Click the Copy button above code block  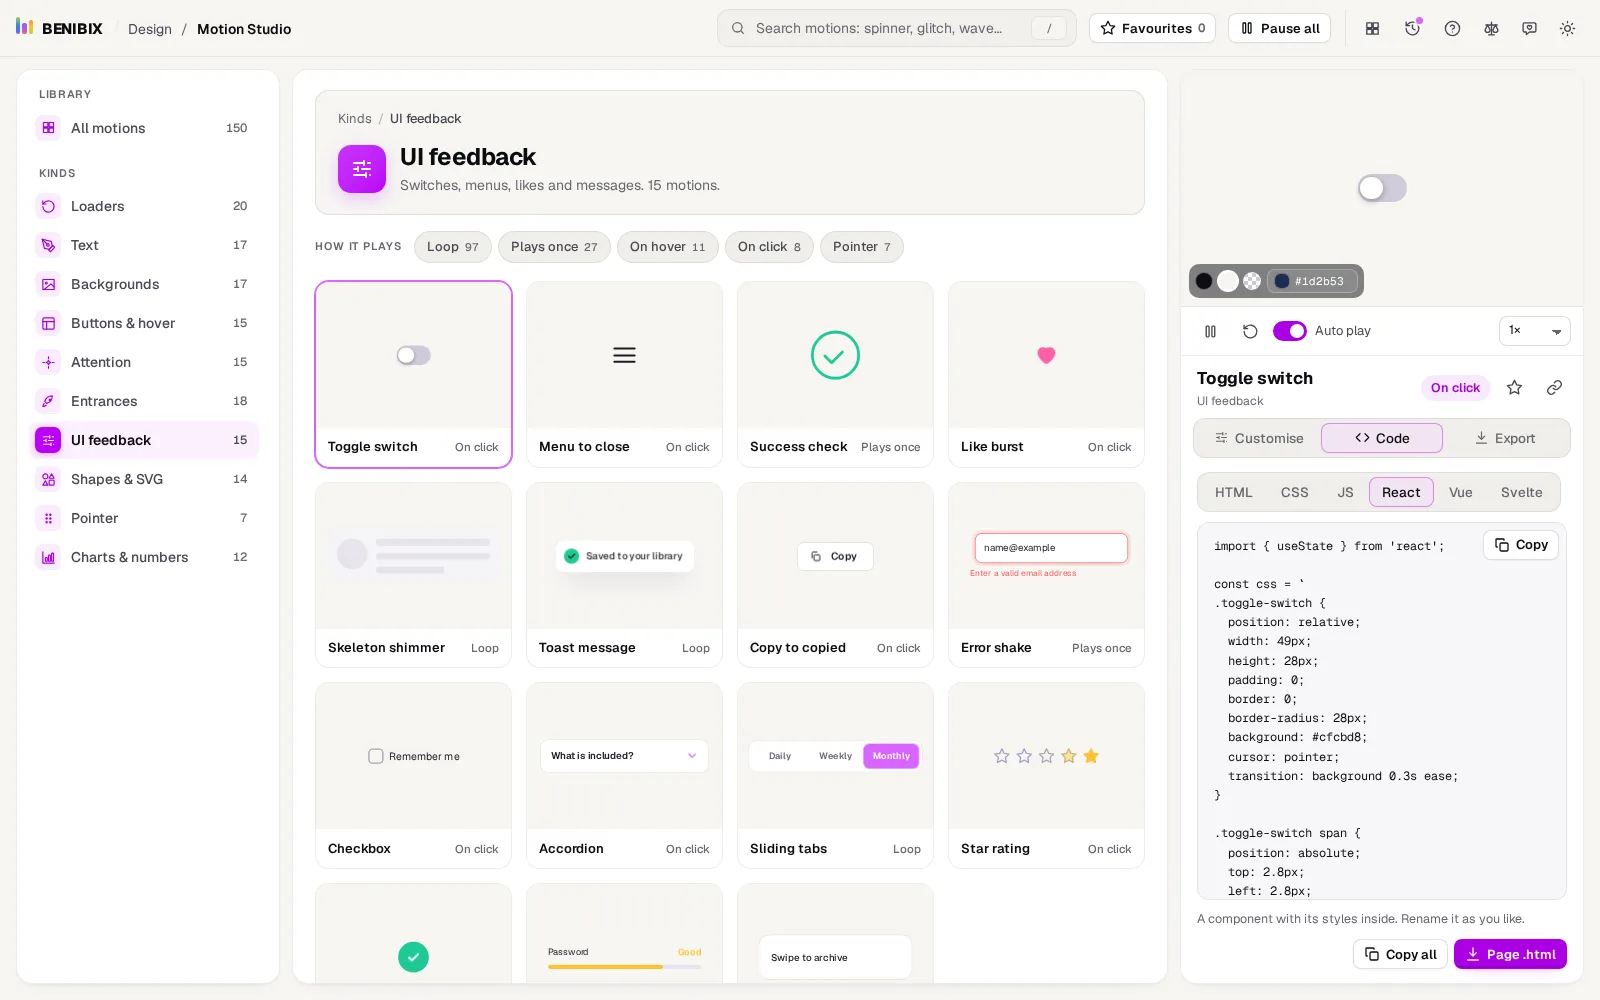pyautogui.click(x=1521, y=545)
